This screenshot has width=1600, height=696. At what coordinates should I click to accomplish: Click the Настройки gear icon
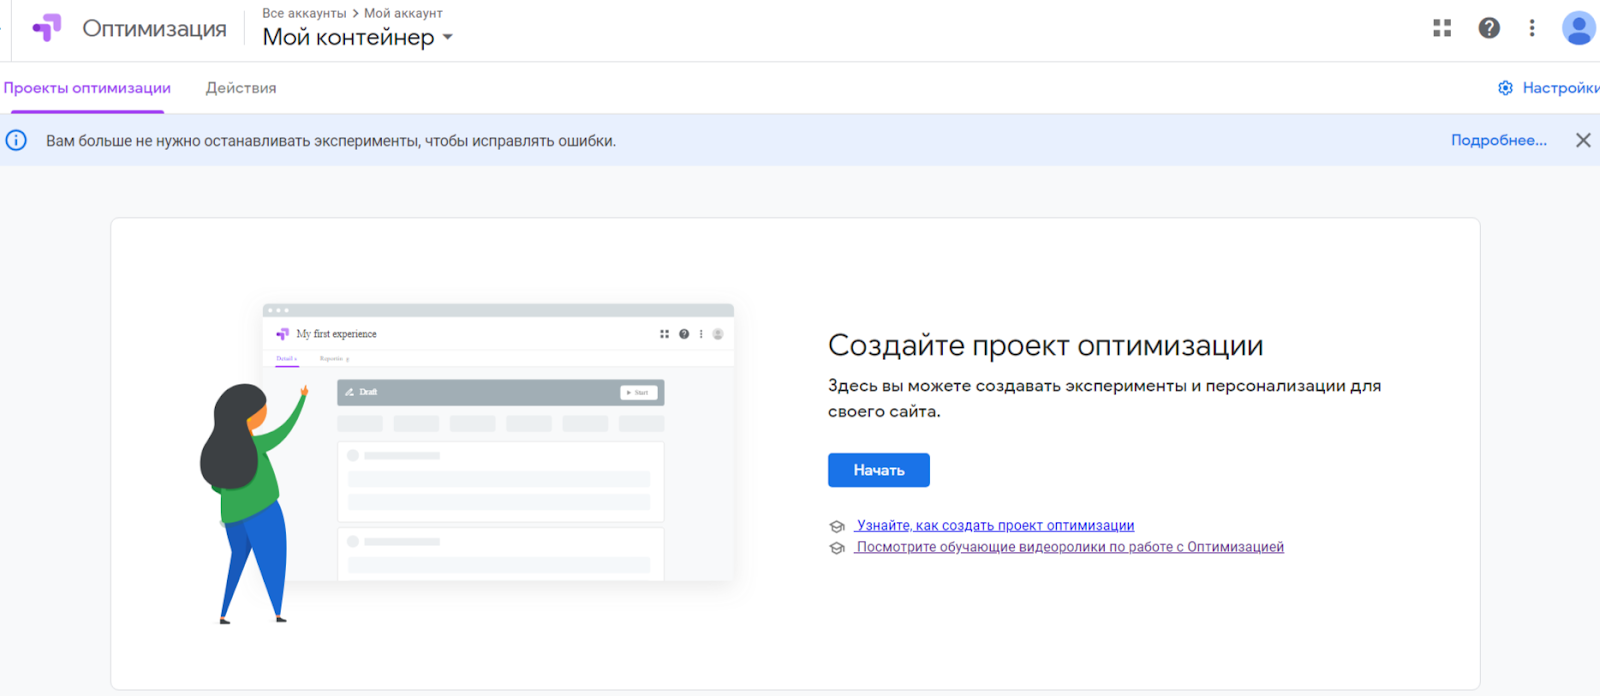coord(1505,88)
